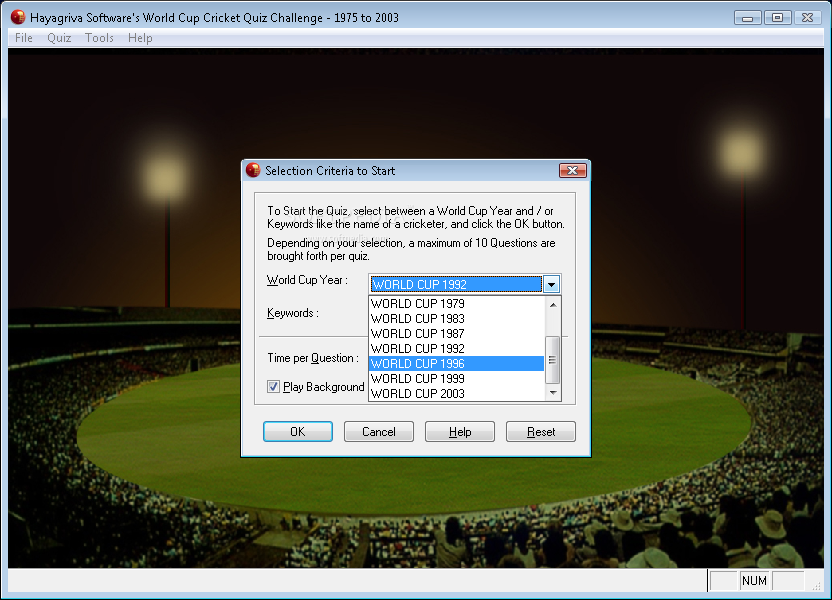Image resolution: width=832 pixels, height=600 pixels.
Task: Click the OK button
Action: (x=298, y=431)
